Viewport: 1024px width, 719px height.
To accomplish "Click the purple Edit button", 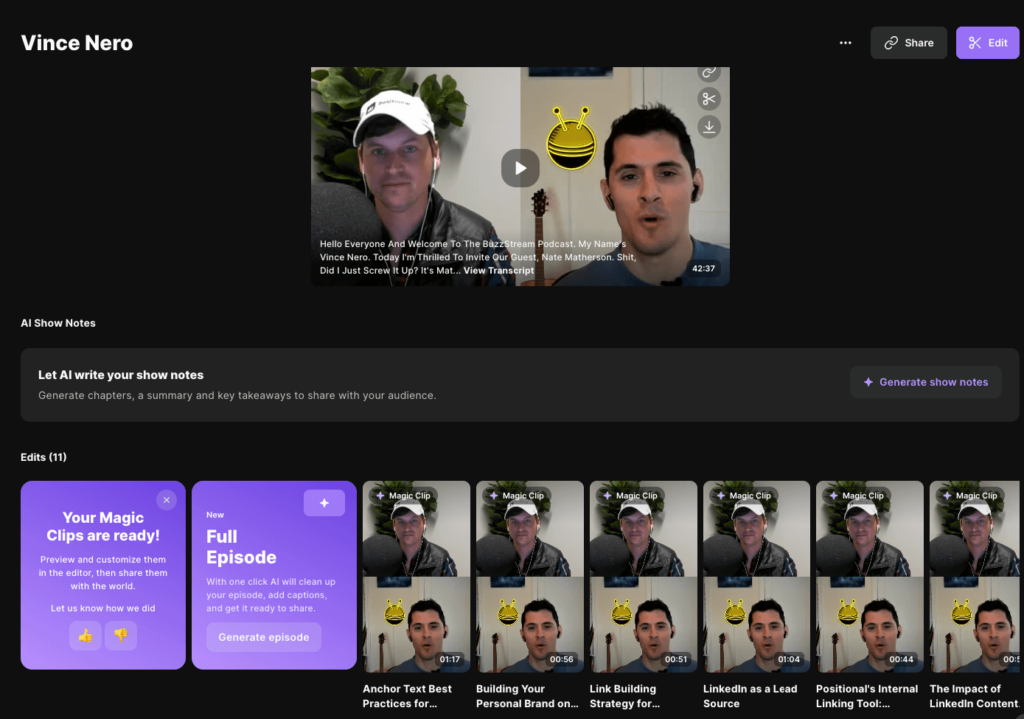I will (987, 43).
